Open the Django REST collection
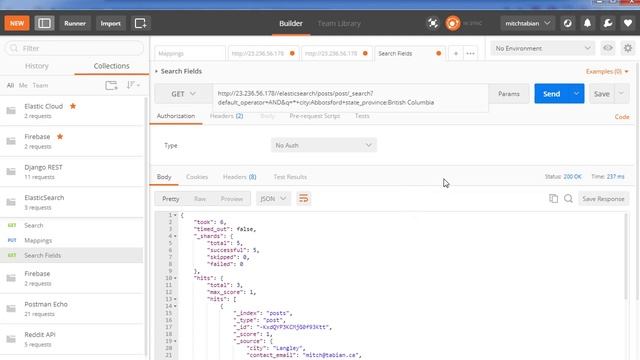Viewport: 640px width, 360px height. pyautogui.click(x=71, y=172)
